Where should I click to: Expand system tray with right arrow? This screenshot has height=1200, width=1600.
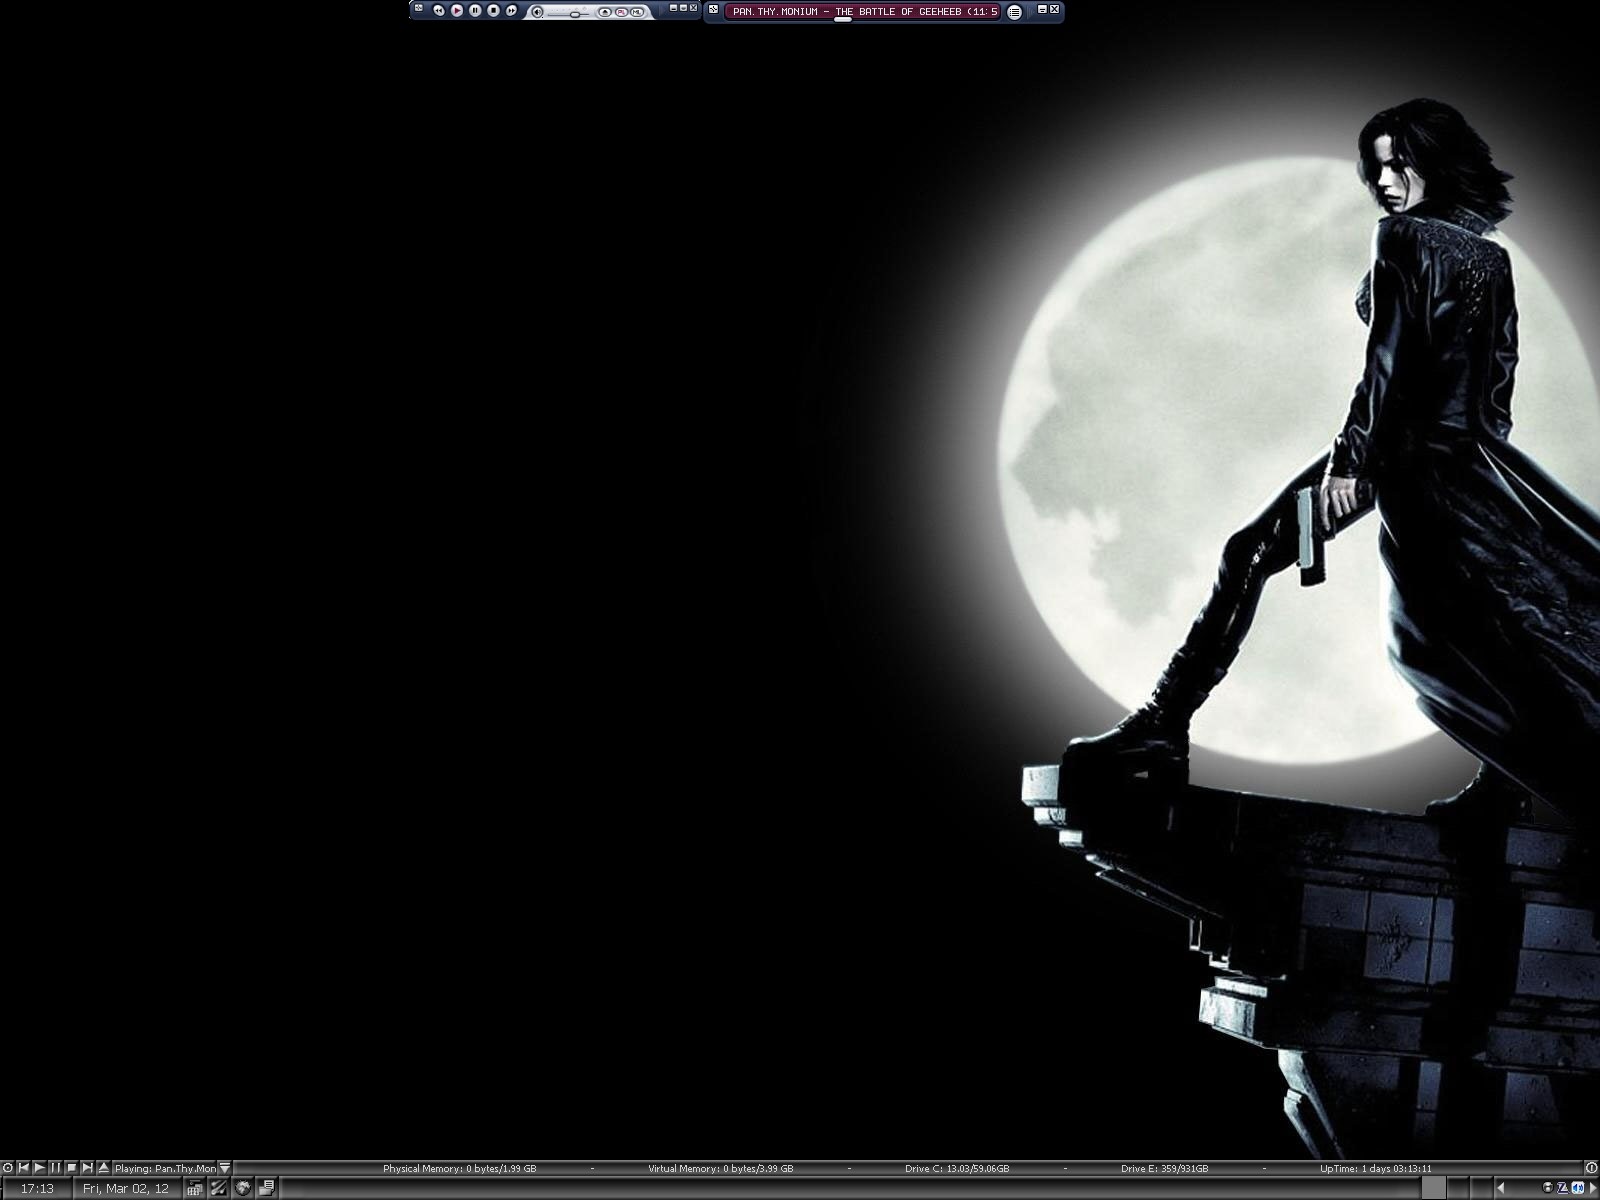[1593, 1188]
